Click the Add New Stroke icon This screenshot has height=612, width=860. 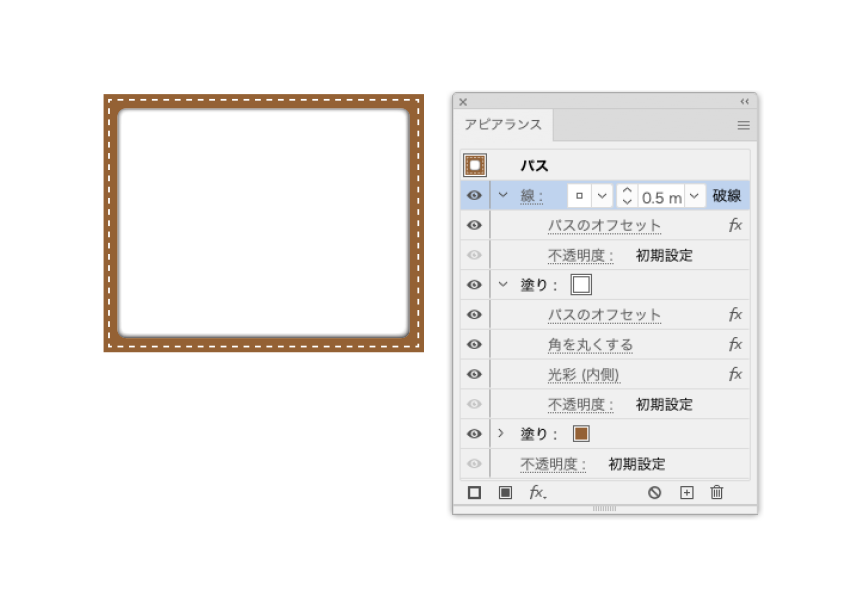coord(474,493)
